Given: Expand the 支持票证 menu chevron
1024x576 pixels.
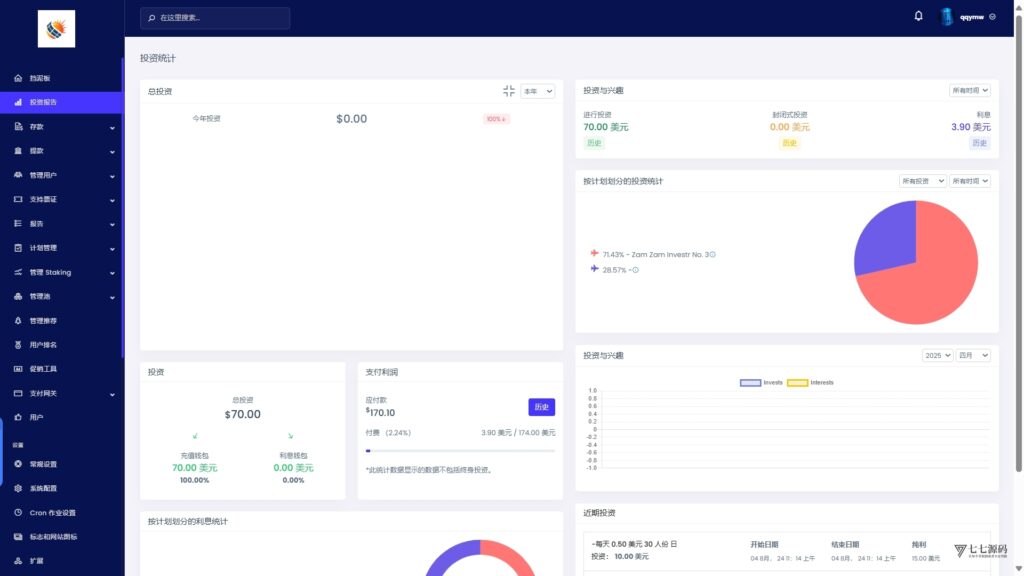Looking at the screenshot, I should [x=112, y=200].
